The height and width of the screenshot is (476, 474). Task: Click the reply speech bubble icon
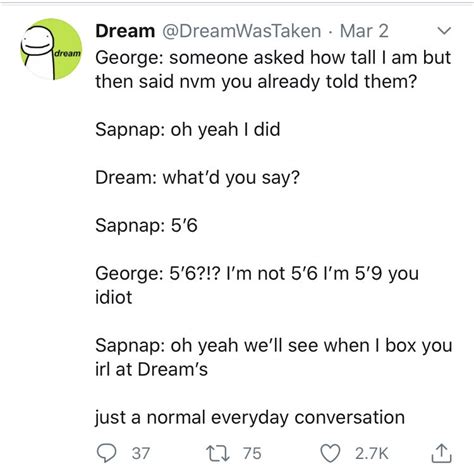[x=106, y=453]
